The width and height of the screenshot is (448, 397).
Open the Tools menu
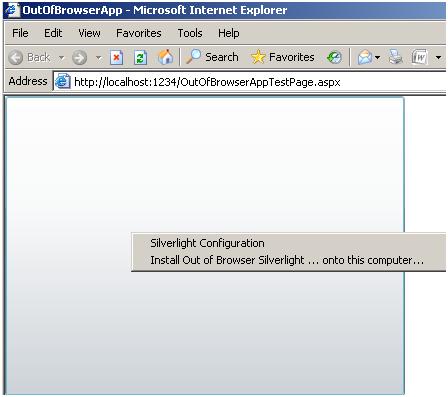pyautogui.click(x=190, y=33)
